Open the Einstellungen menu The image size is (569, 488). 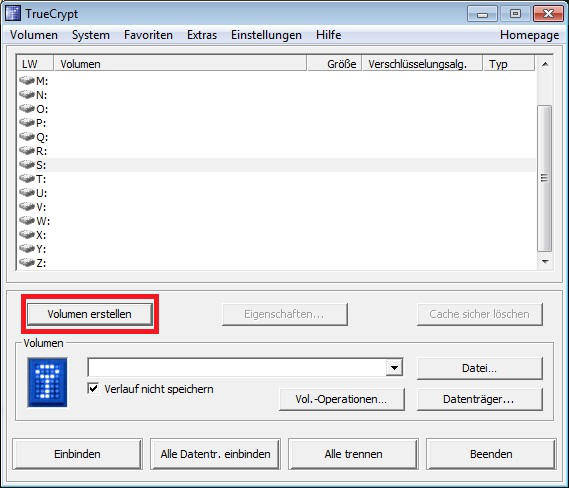coord(266,35)
